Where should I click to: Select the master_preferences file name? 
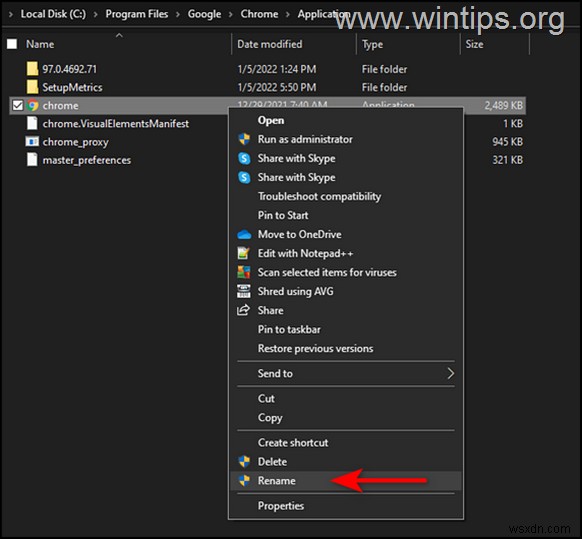coord(86,160)
